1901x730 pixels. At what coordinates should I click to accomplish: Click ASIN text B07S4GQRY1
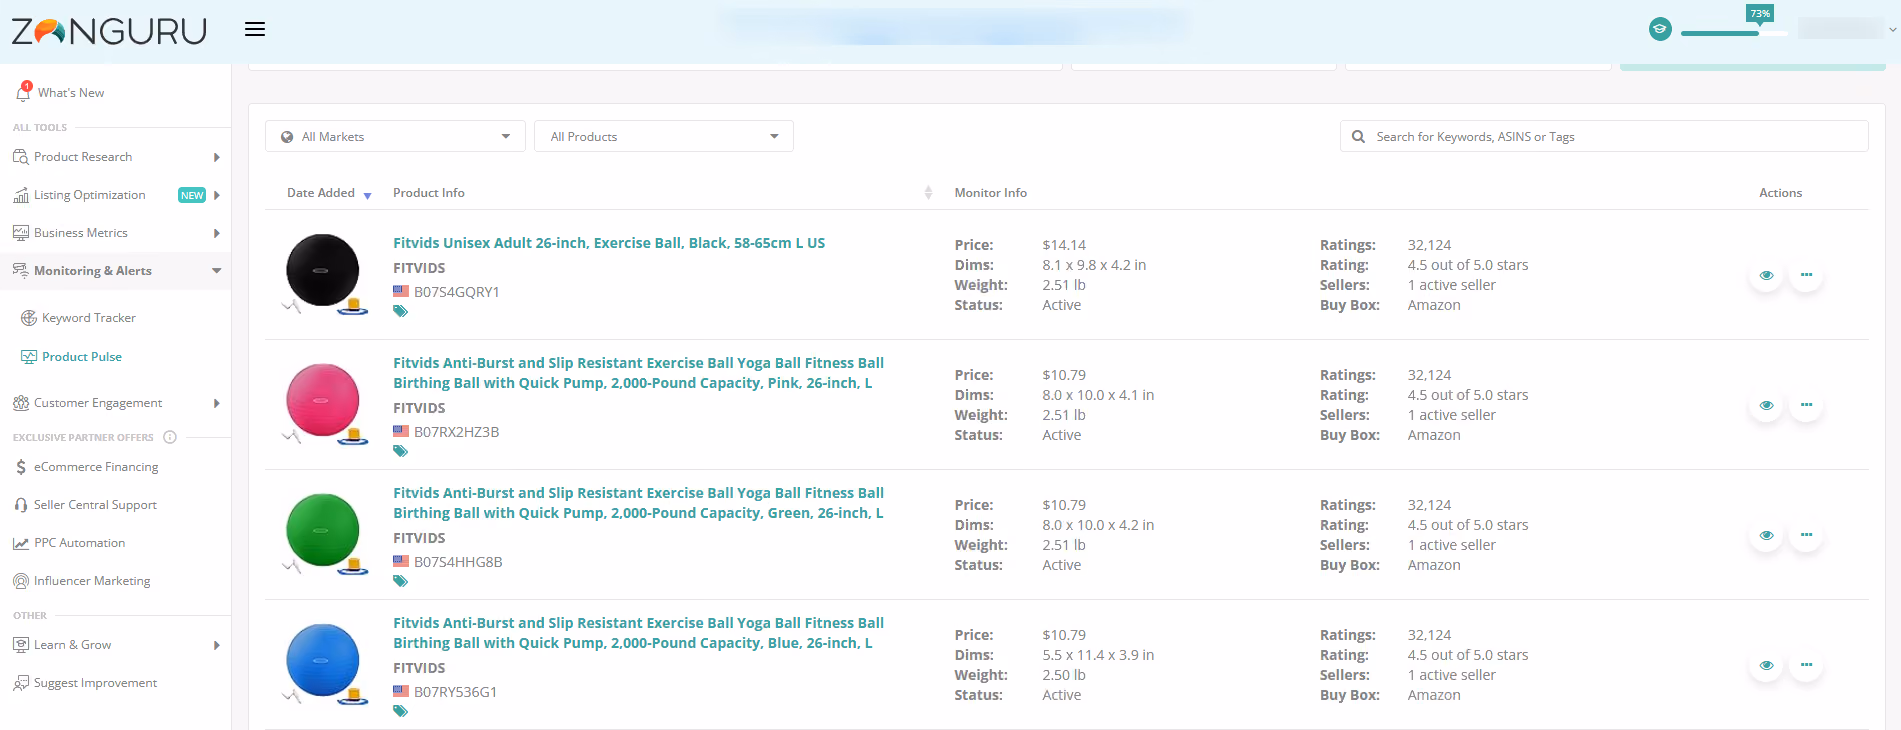(x=457, y=292)
